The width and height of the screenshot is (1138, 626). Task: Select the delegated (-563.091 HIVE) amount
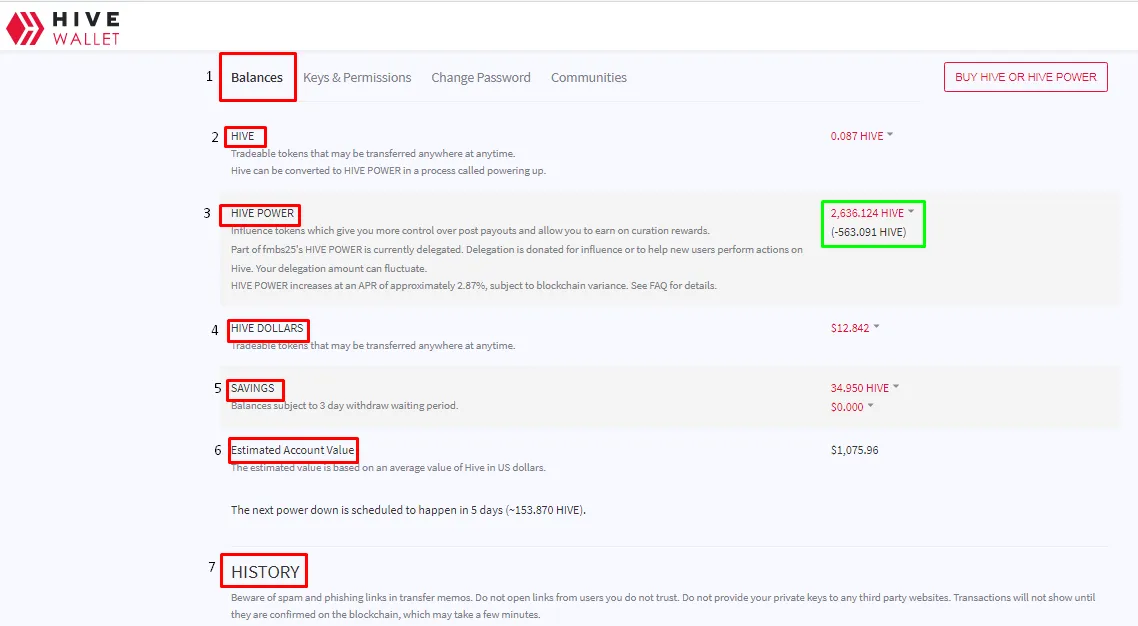coord(868,232)
